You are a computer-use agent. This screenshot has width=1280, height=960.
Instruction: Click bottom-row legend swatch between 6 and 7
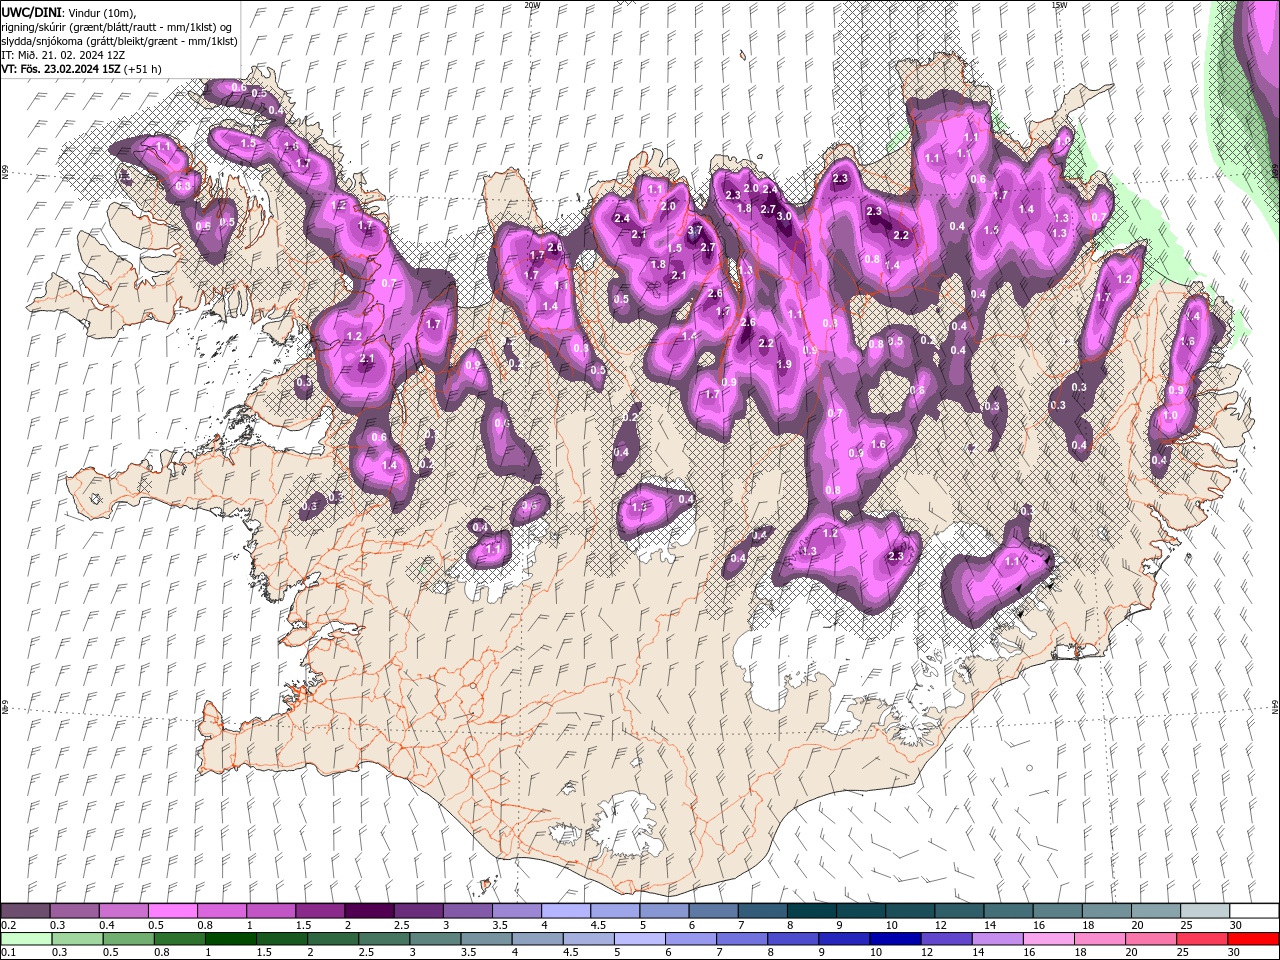690,939
